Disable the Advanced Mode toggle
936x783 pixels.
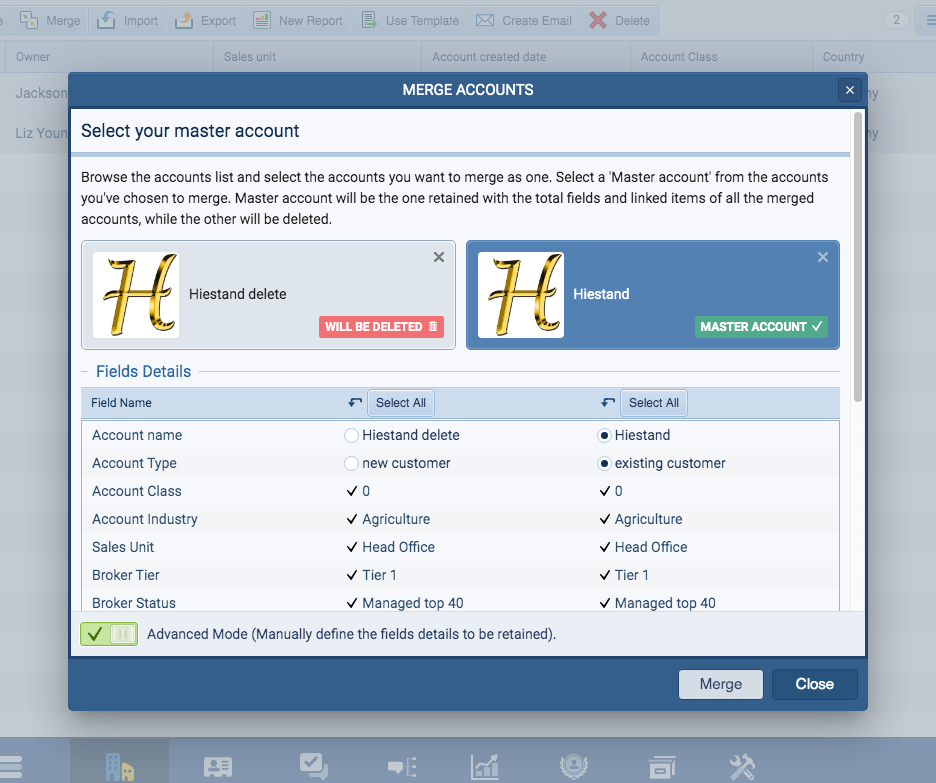tap(108, 634)
